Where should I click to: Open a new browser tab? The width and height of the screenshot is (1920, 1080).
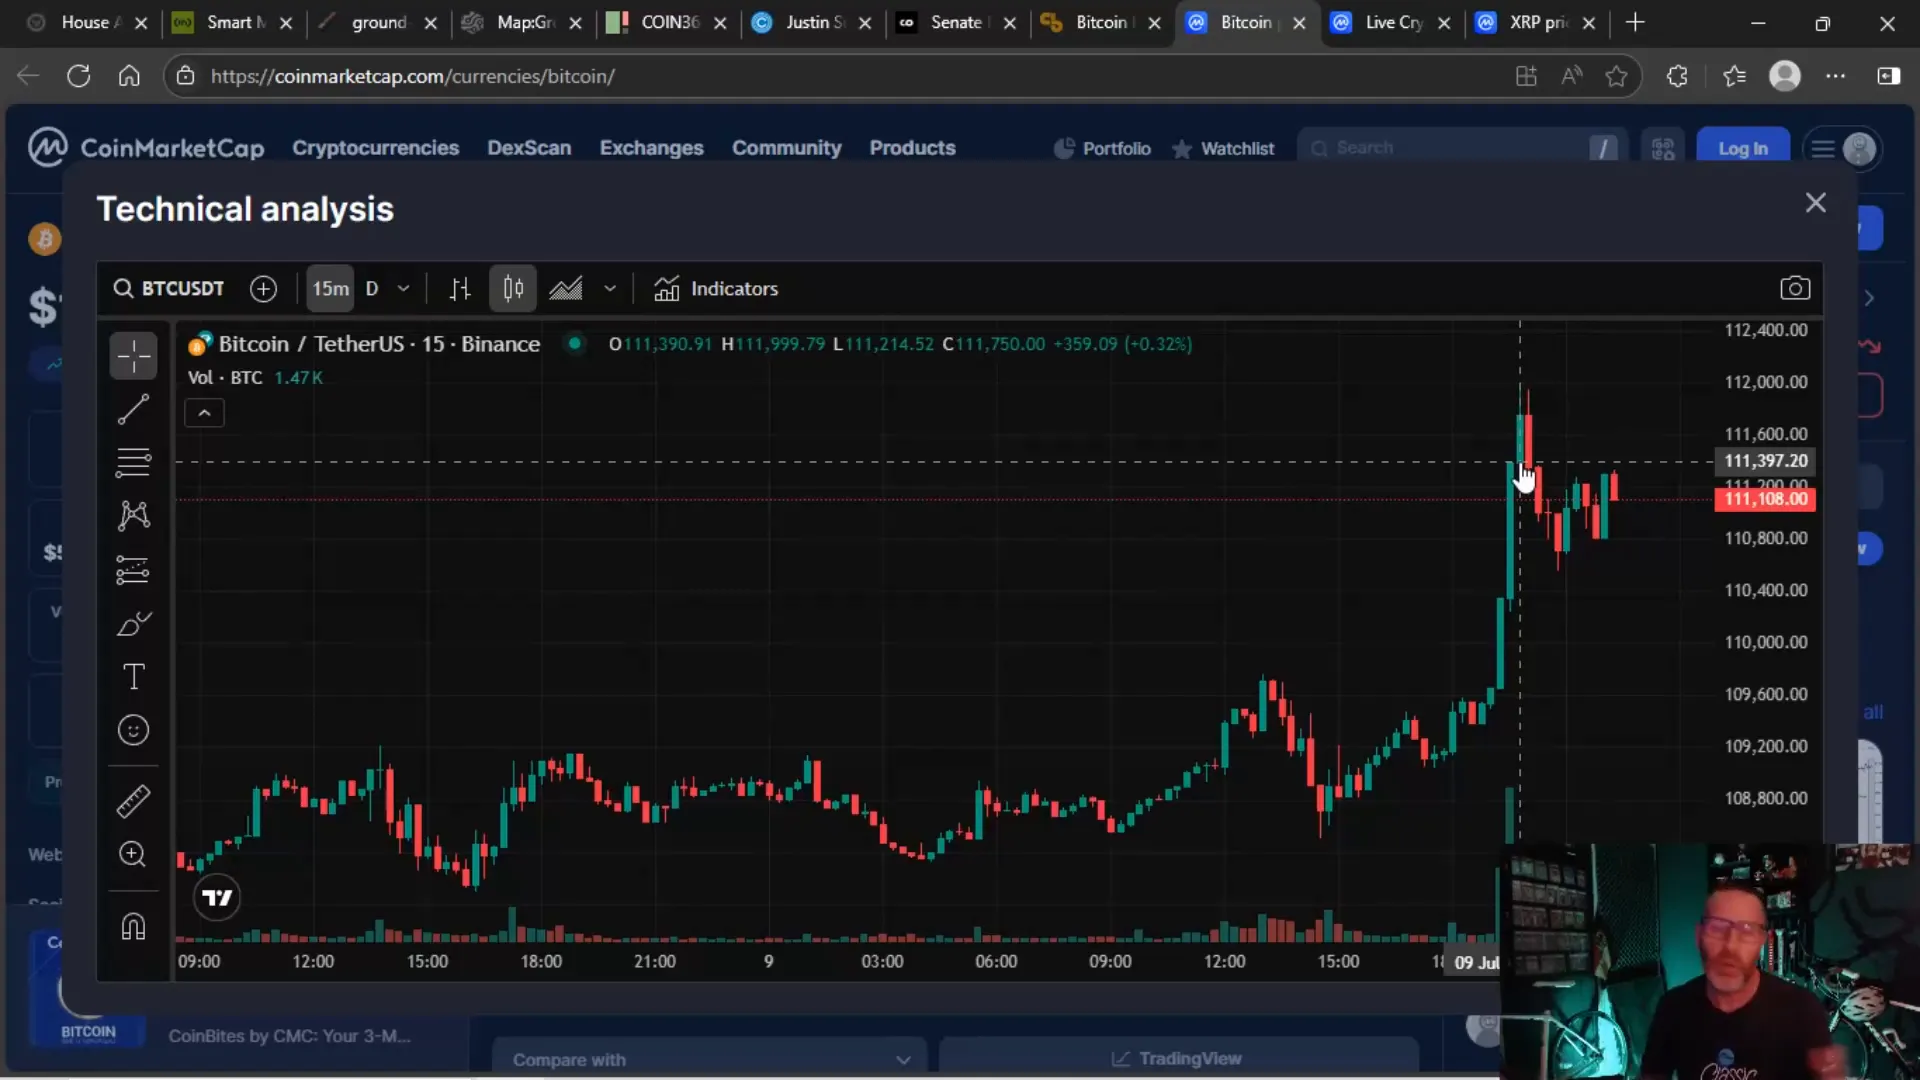pyautogui.click(x=1636, y=22)
